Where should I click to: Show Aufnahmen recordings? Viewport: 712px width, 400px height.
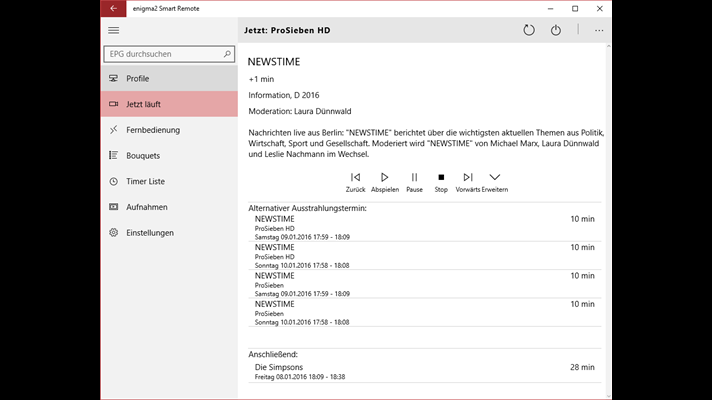169,207
